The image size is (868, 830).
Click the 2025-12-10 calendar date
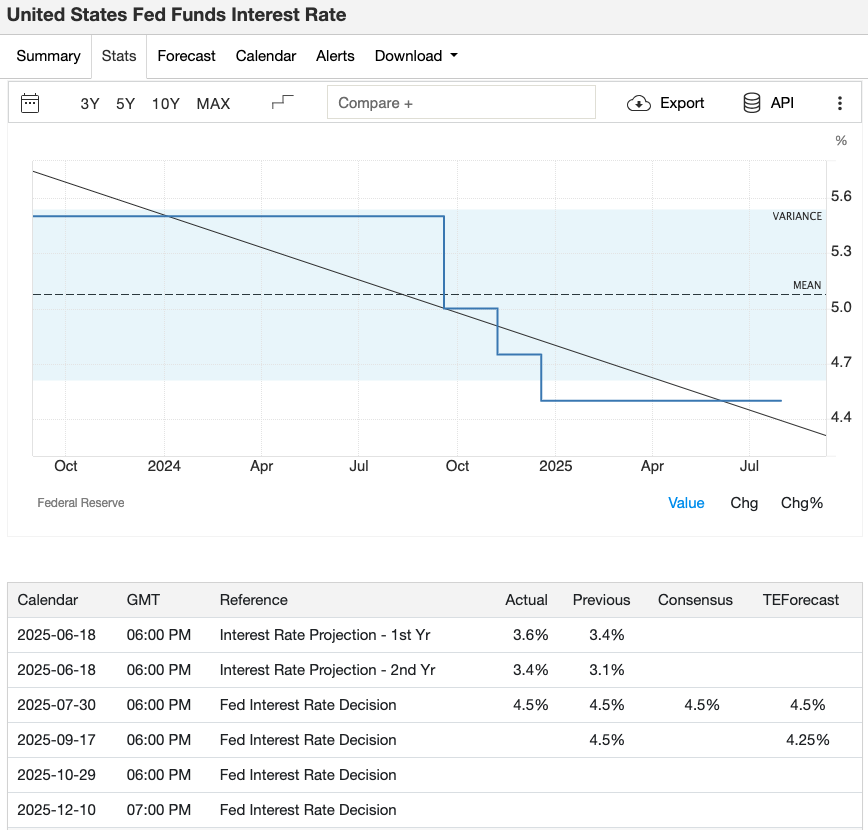coord(56,810)
